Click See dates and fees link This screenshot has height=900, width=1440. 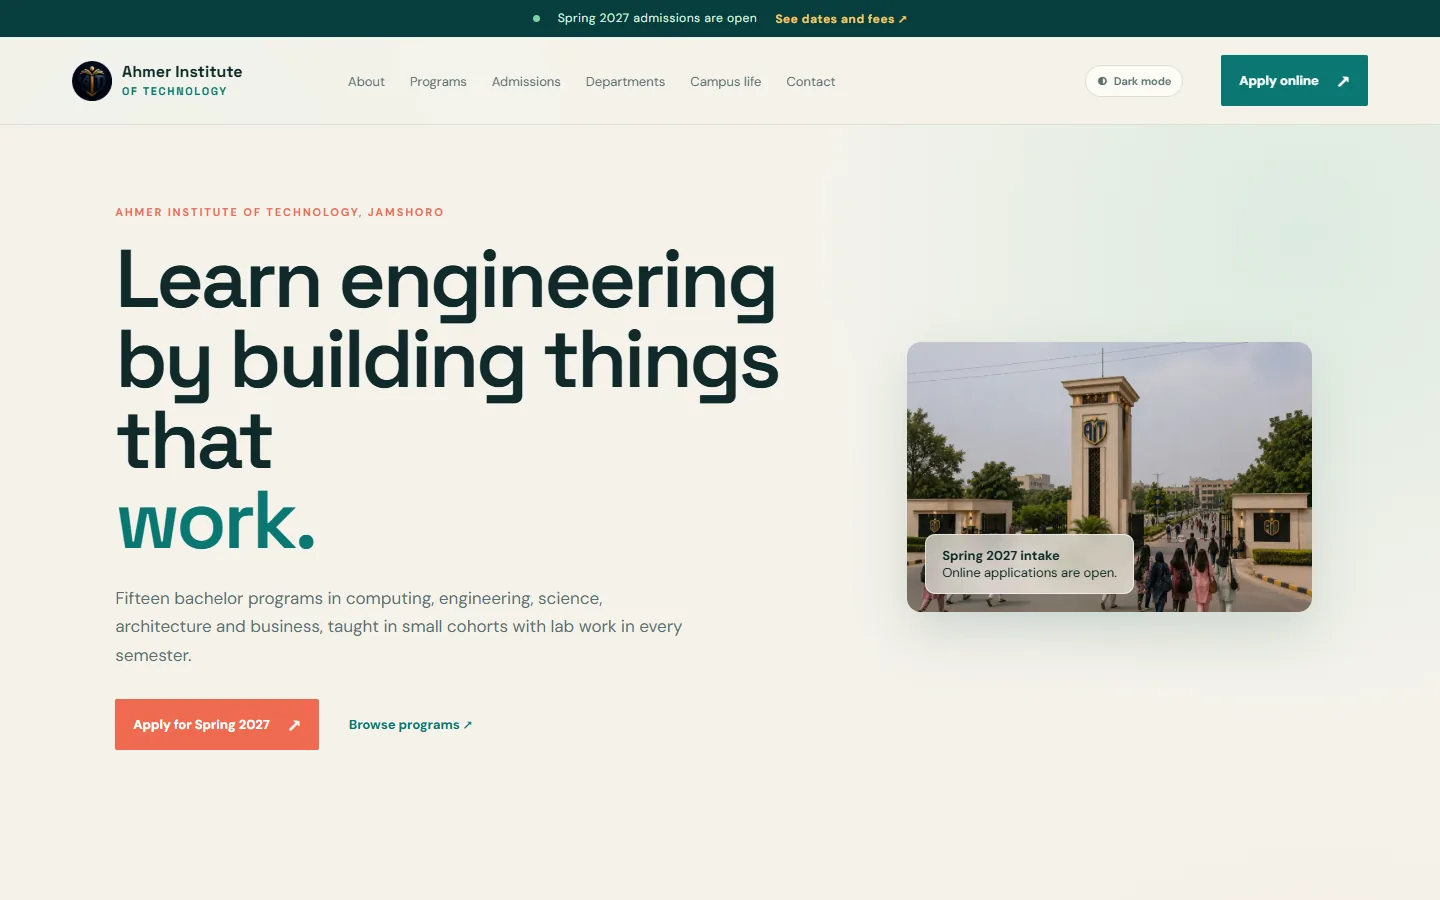click(841, 19)
